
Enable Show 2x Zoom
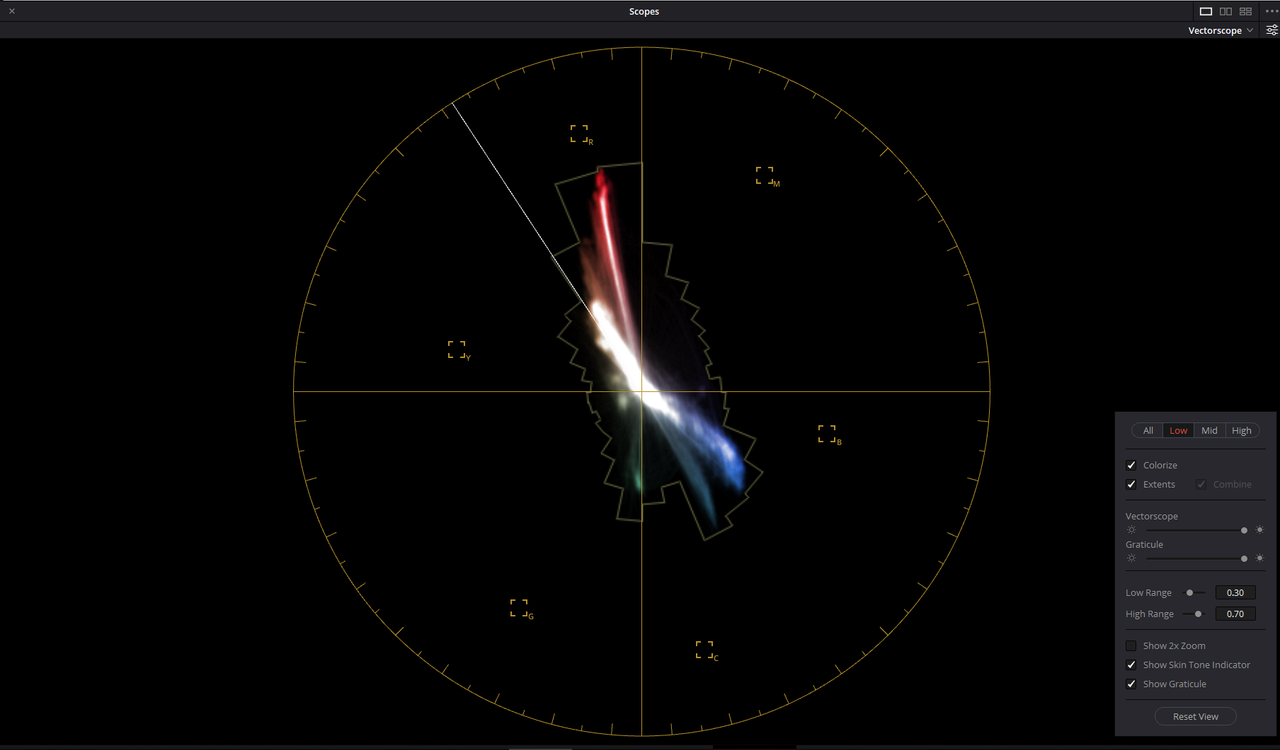(x=1131, y=646)
